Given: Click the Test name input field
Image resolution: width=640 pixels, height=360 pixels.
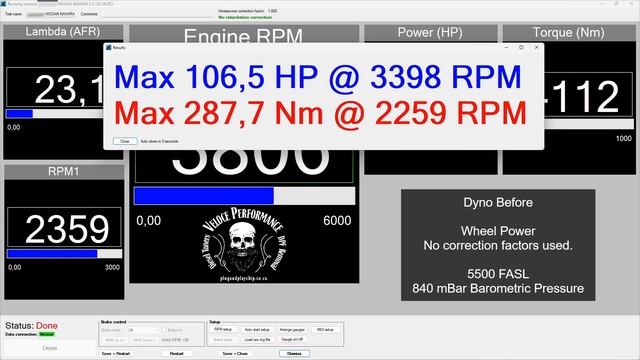Looking at the screenshot, I should click(51, 14).
